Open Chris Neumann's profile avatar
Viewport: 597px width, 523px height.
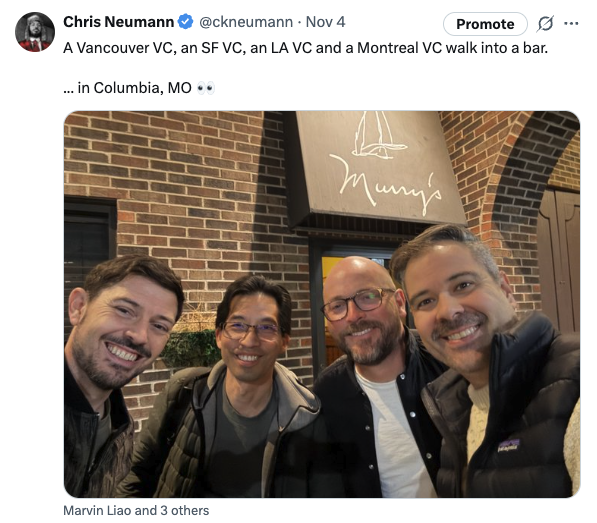tap(35, 32)
